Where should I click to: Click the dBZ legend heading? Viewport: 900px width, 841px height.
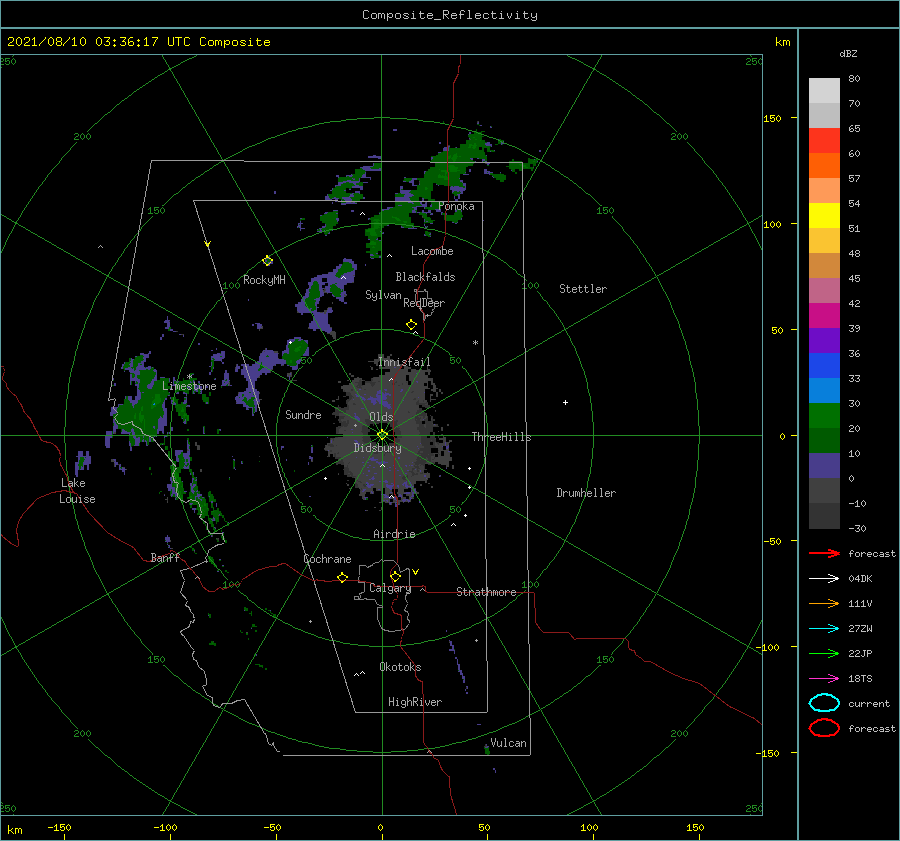848,54
